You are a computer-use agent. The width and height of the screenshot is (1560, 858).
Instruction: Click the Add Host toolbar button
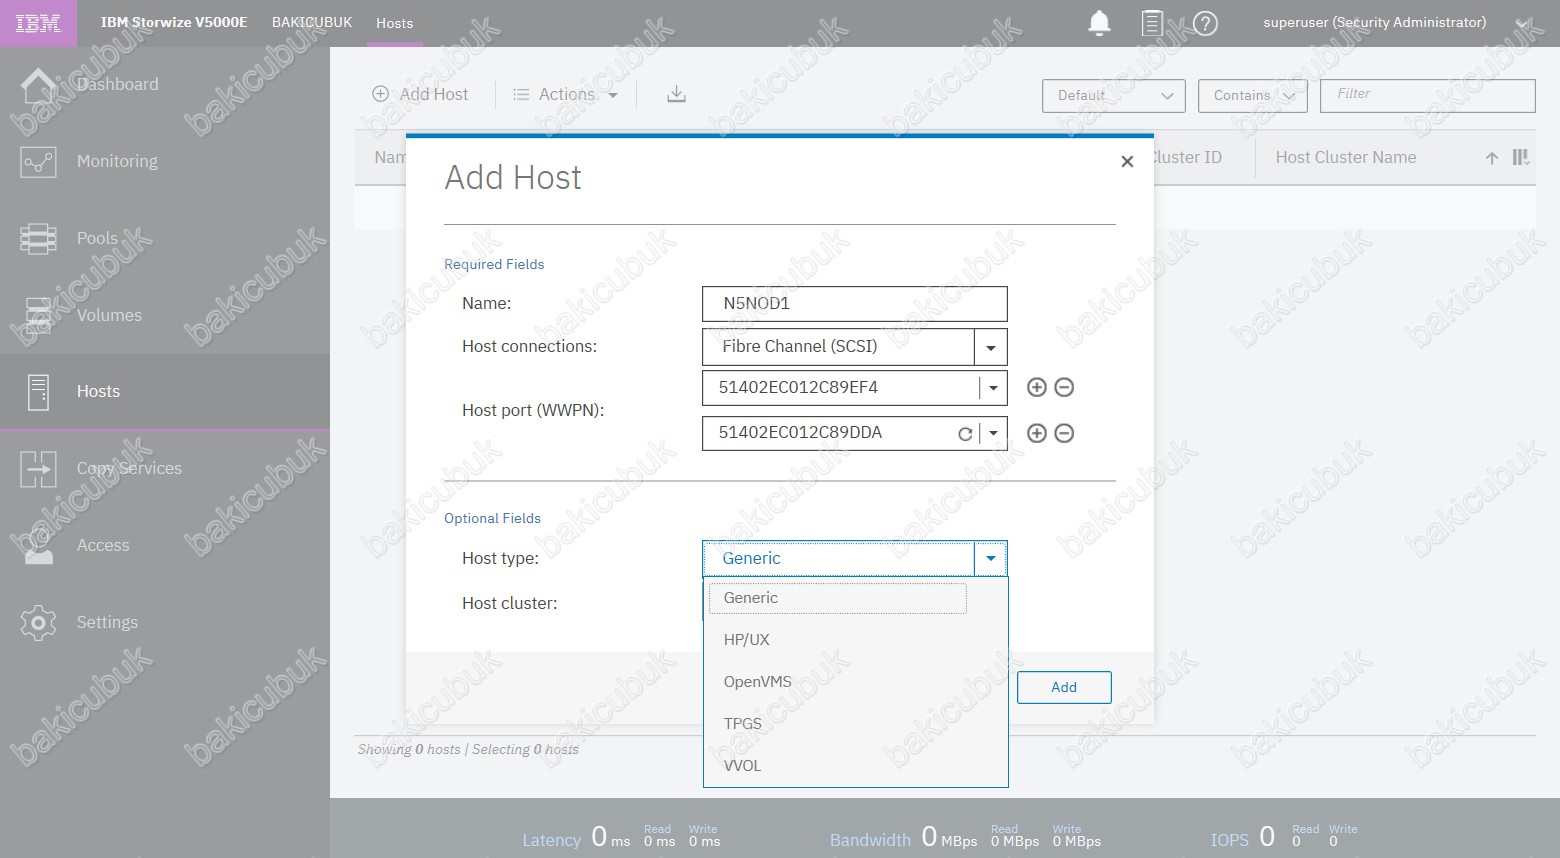[x=420, y=94]
